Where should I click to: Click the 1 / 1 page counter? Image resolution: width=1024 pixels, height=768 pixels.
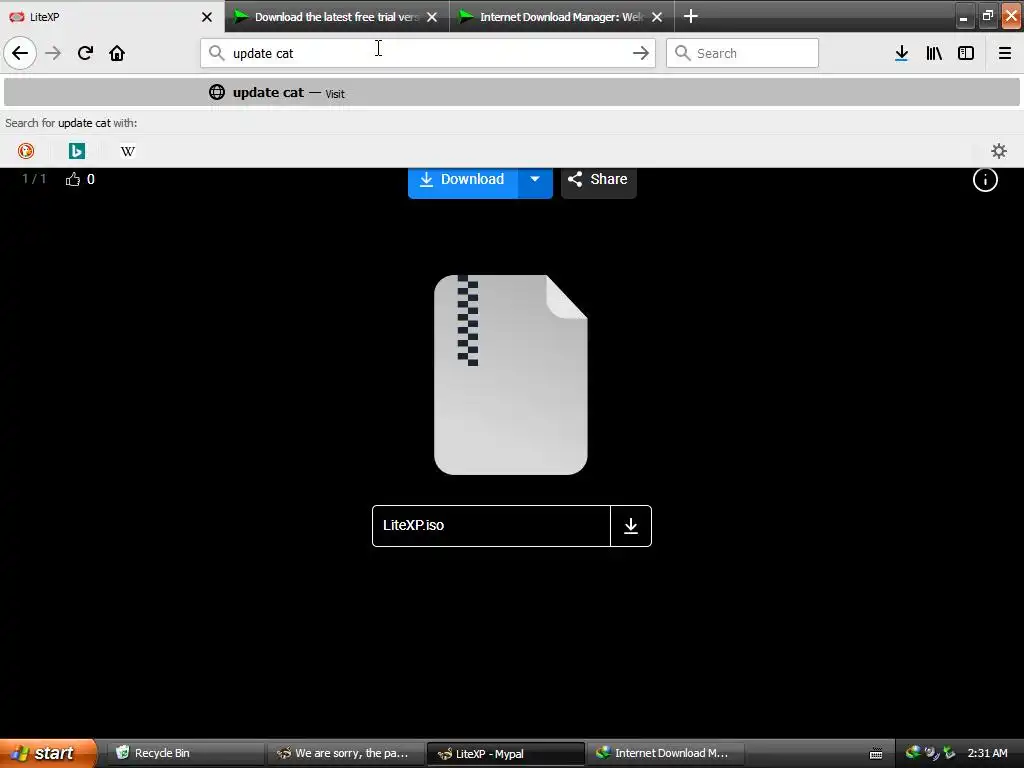[x=34, y=179]
